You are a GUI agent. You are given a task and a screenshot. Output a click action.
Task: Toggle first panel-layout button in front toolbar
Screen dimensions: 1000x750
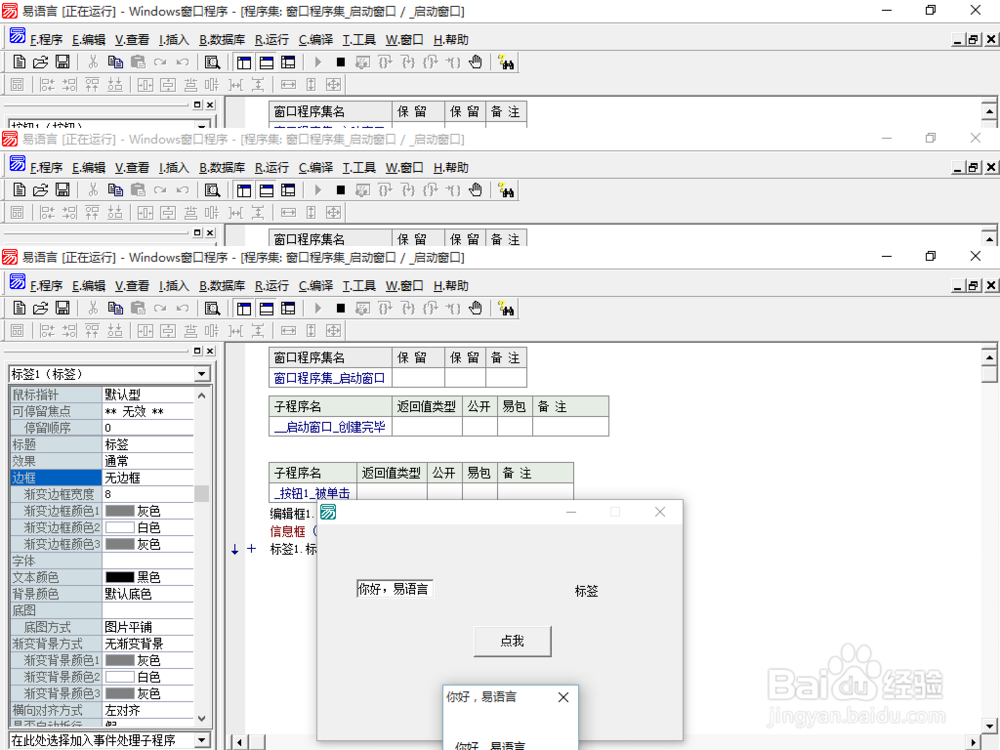pyautogui.click(x=244, y=309)
